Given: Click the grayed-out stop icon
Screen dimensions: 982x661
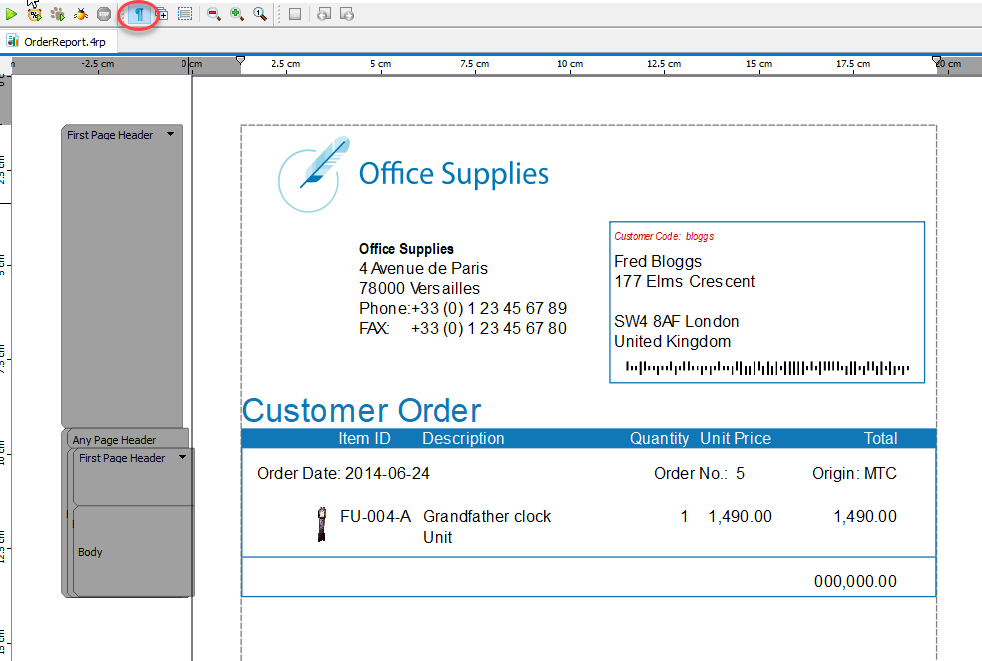Looking at the screenshot, I should coord(103,13).
